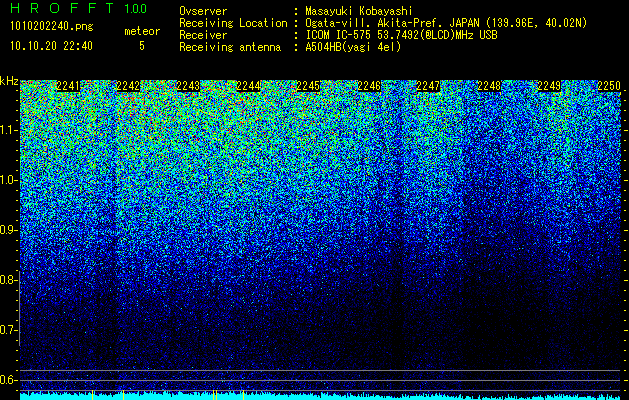Click the 0.7 frequency axis label

tap(8, 330)
